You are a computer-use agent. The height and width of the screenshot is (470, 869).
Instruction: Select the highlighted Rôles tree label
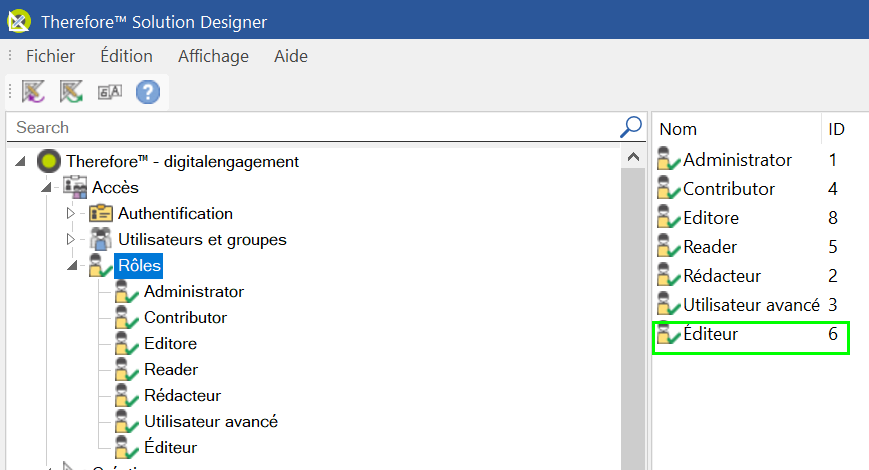point(139,265)
